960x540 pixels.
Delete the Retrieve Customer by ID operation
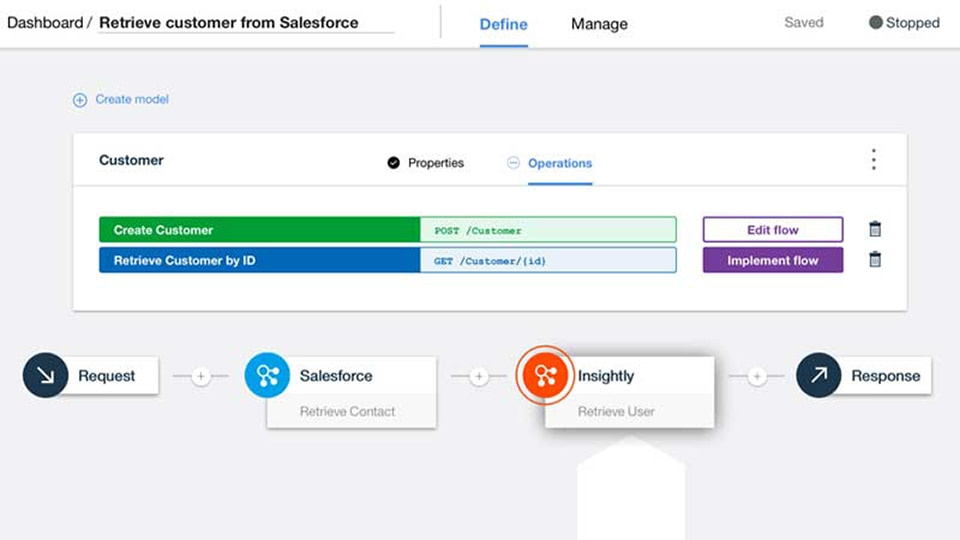point(875,260)
